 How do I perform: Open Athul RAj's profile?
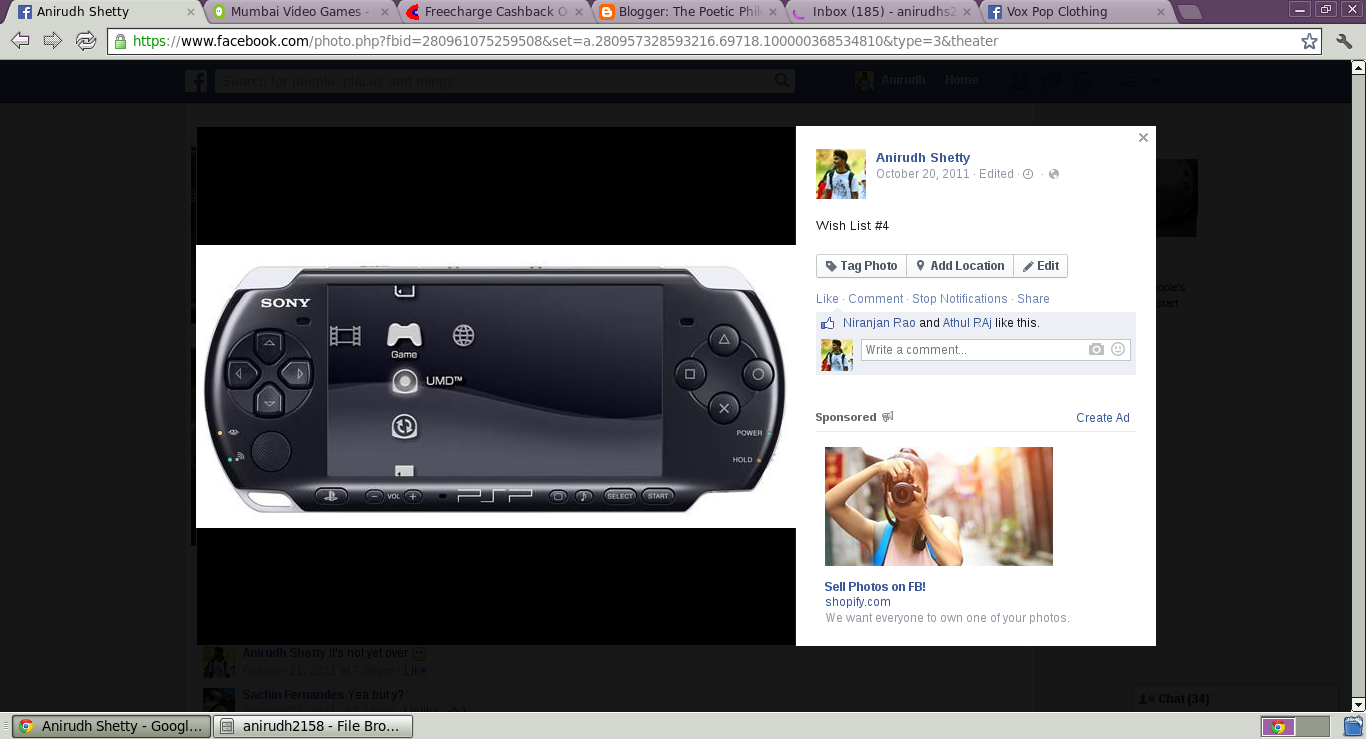point(967,323)
